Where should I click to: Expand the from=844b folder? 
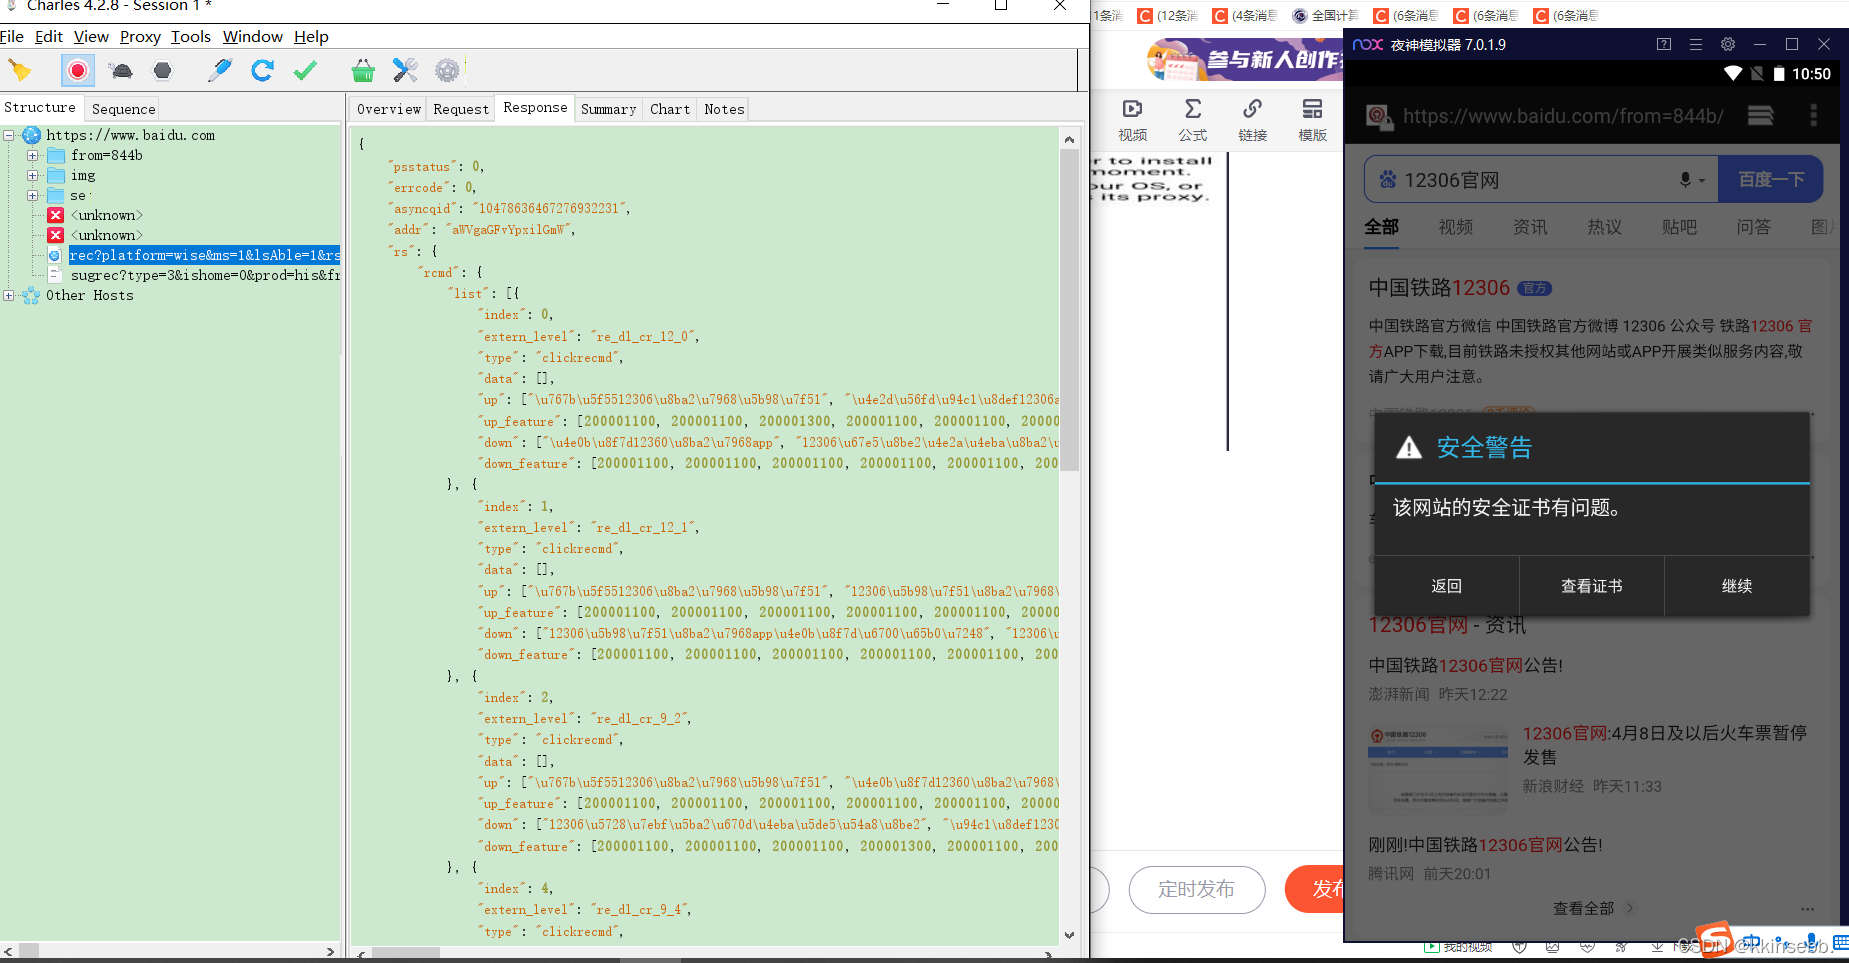32,155
